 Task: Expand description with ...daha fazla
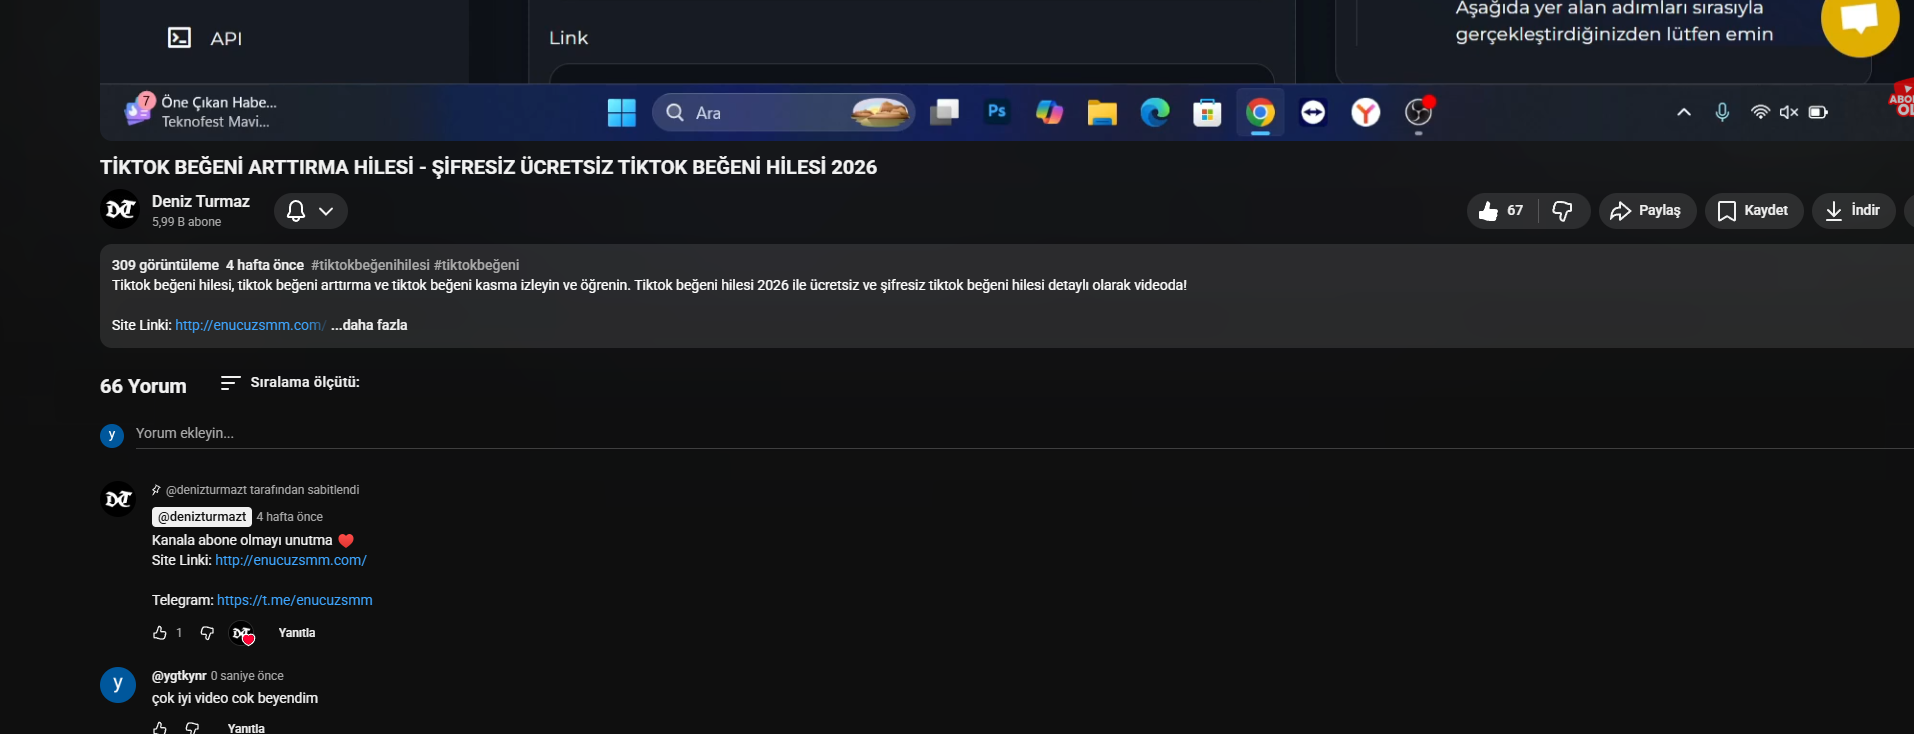pyautogui.click(x=369, y=325)
